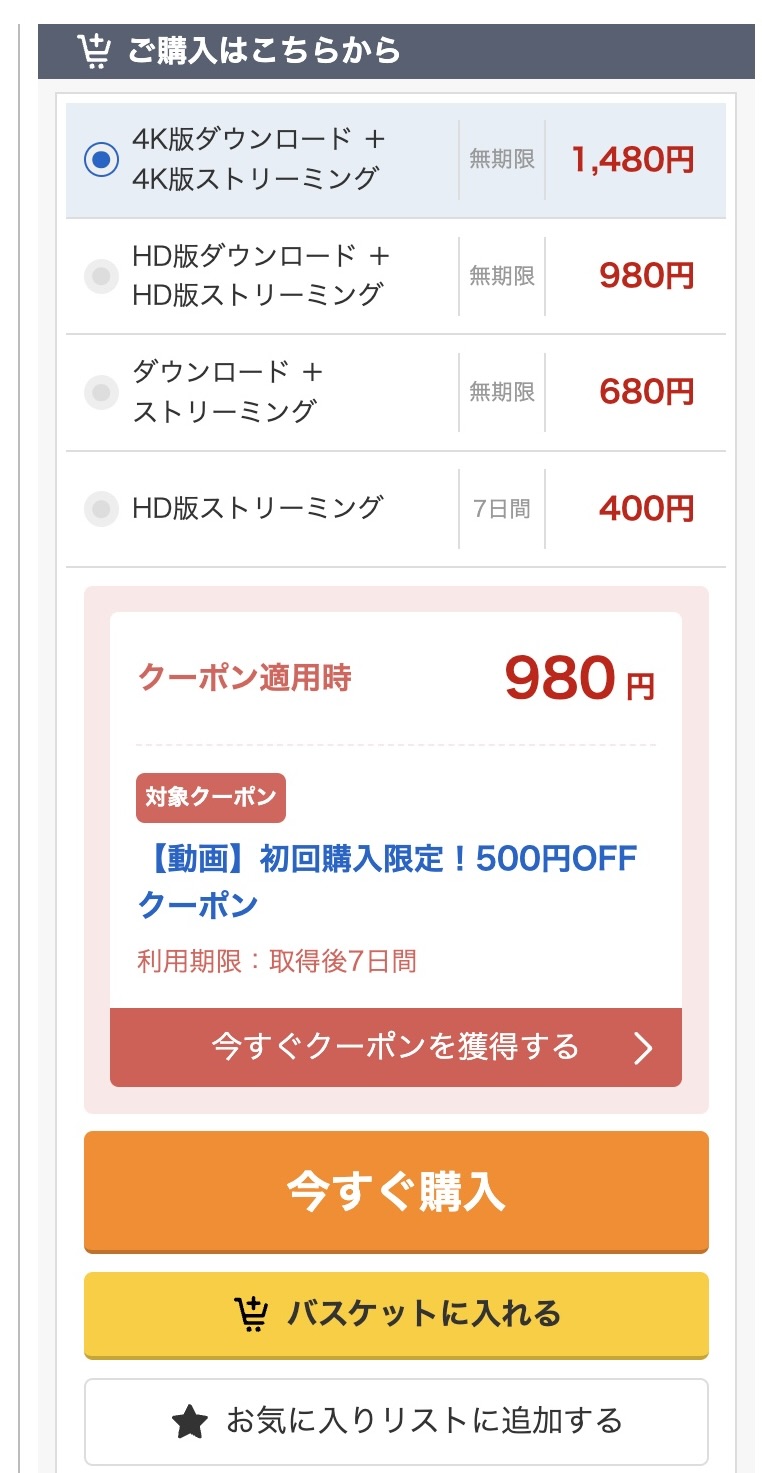The image size is (762, 1473).
Task: Click the 1,480円 price
Action: (x=632, y=159)
